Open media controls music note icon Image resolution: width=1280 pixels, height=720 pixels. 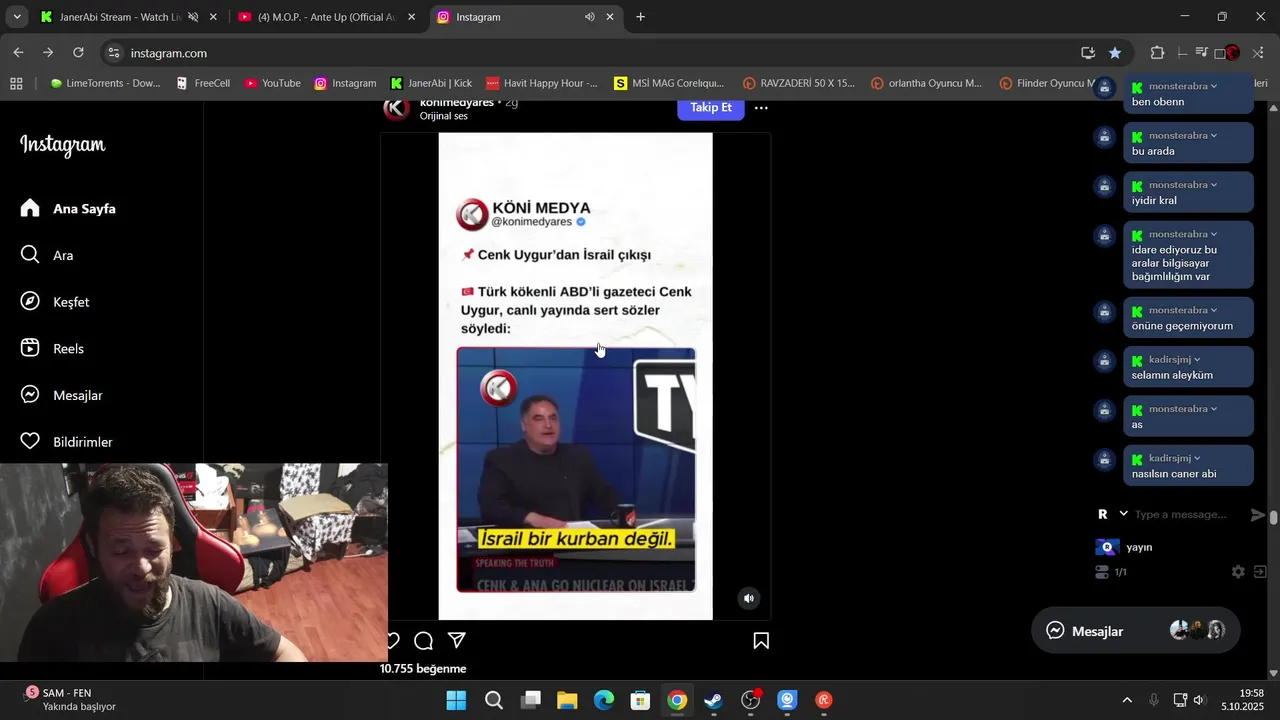pos(1203,53)
